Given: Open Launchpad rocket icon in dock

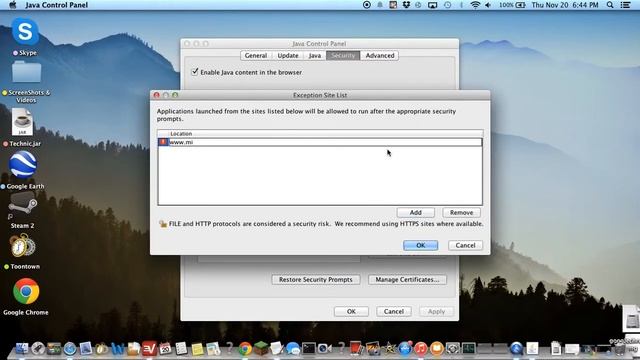Looking at the screenshot, I should pos(38,348).
